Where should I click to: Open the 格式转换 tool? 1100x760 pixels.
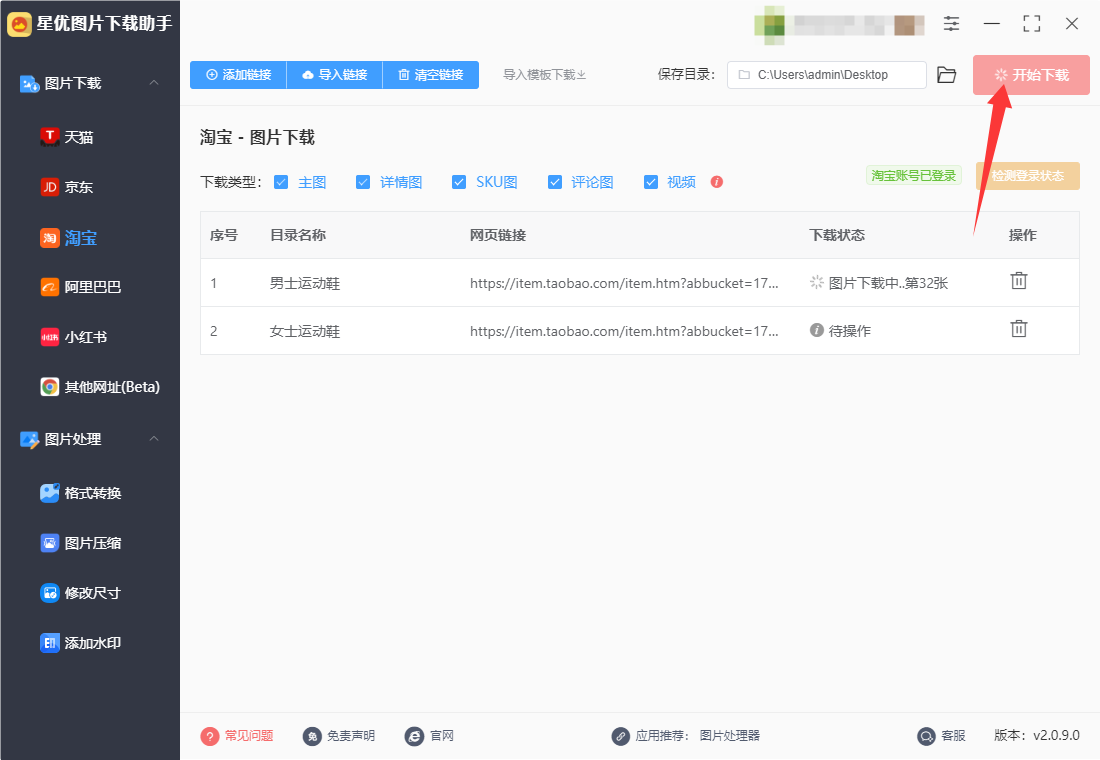81,493
